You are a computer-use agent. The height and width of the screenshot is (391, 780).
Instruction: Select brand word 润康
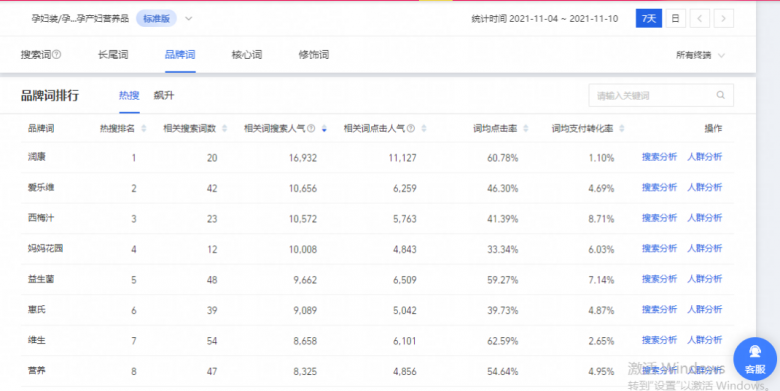[x=37, y=157]
